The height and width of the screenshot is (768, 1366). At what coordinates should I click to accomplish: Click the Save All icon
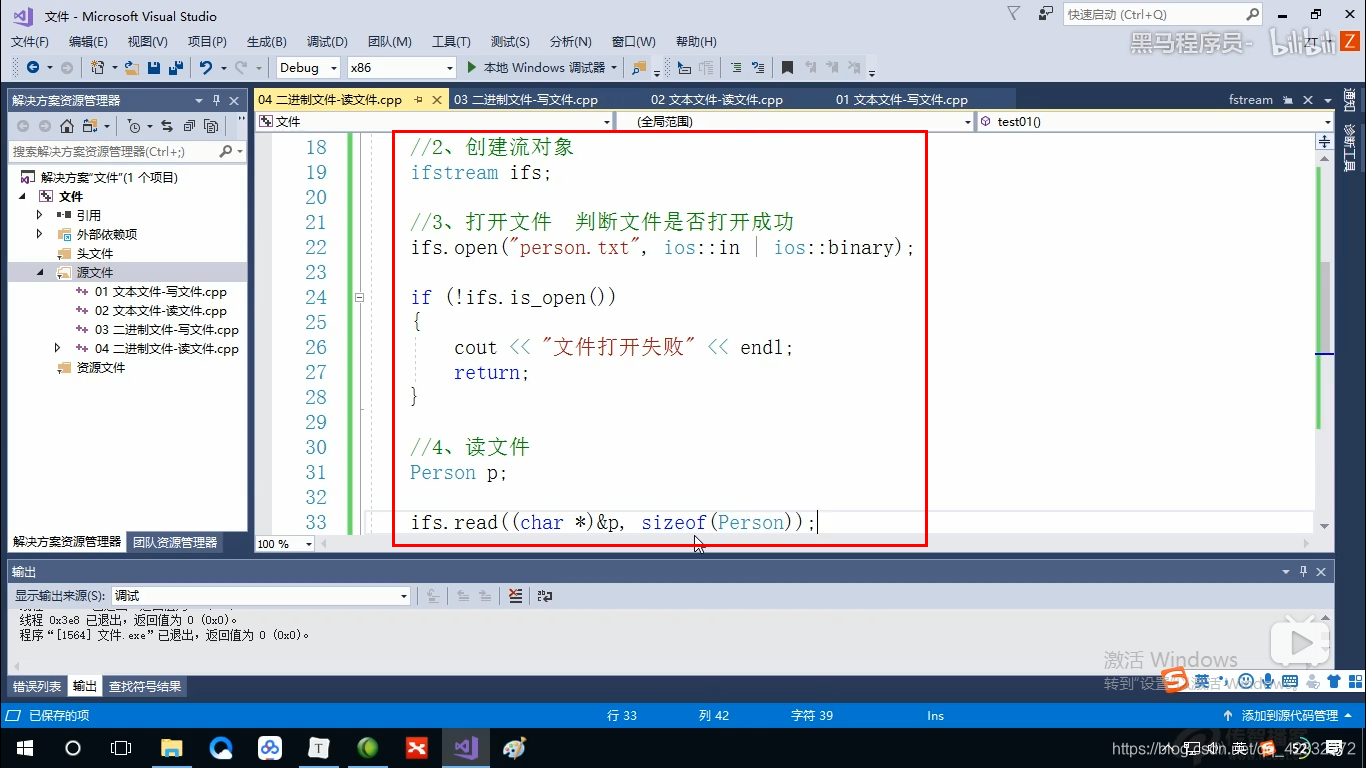176,67
